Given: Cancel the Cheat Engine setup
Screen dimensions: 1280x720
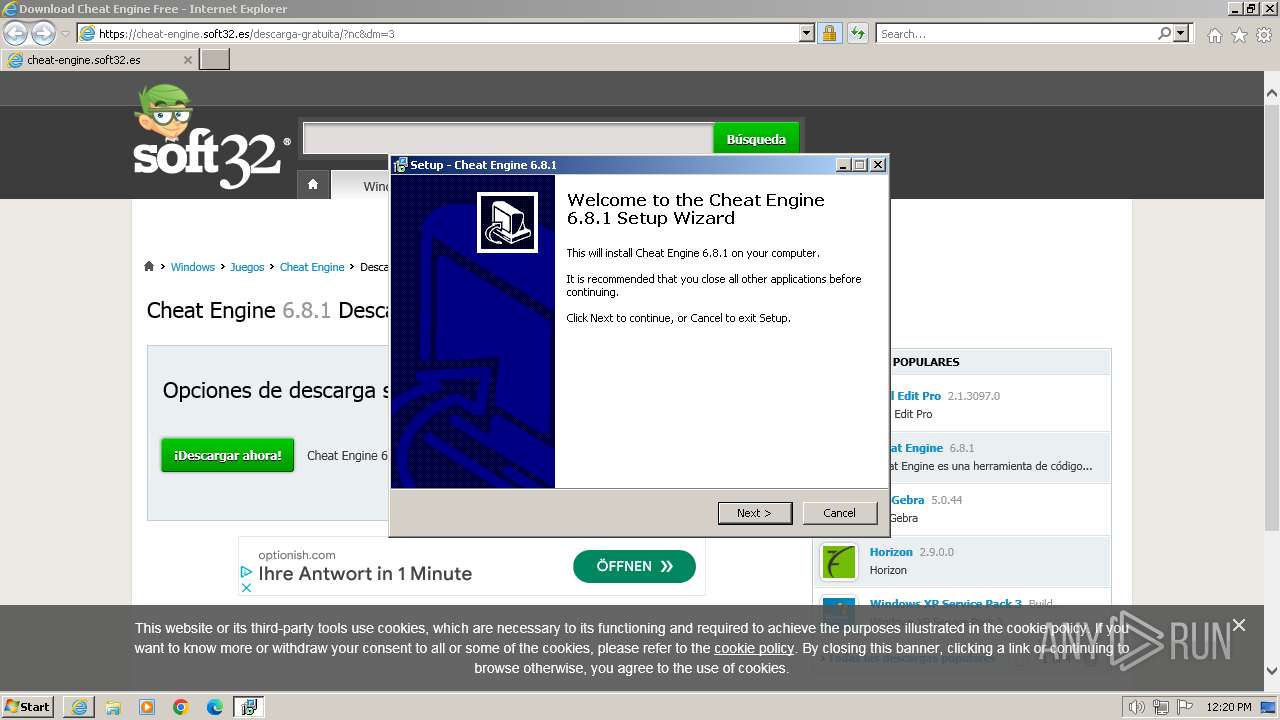Looking at the screenshot, I should click(x=839, y=513).
